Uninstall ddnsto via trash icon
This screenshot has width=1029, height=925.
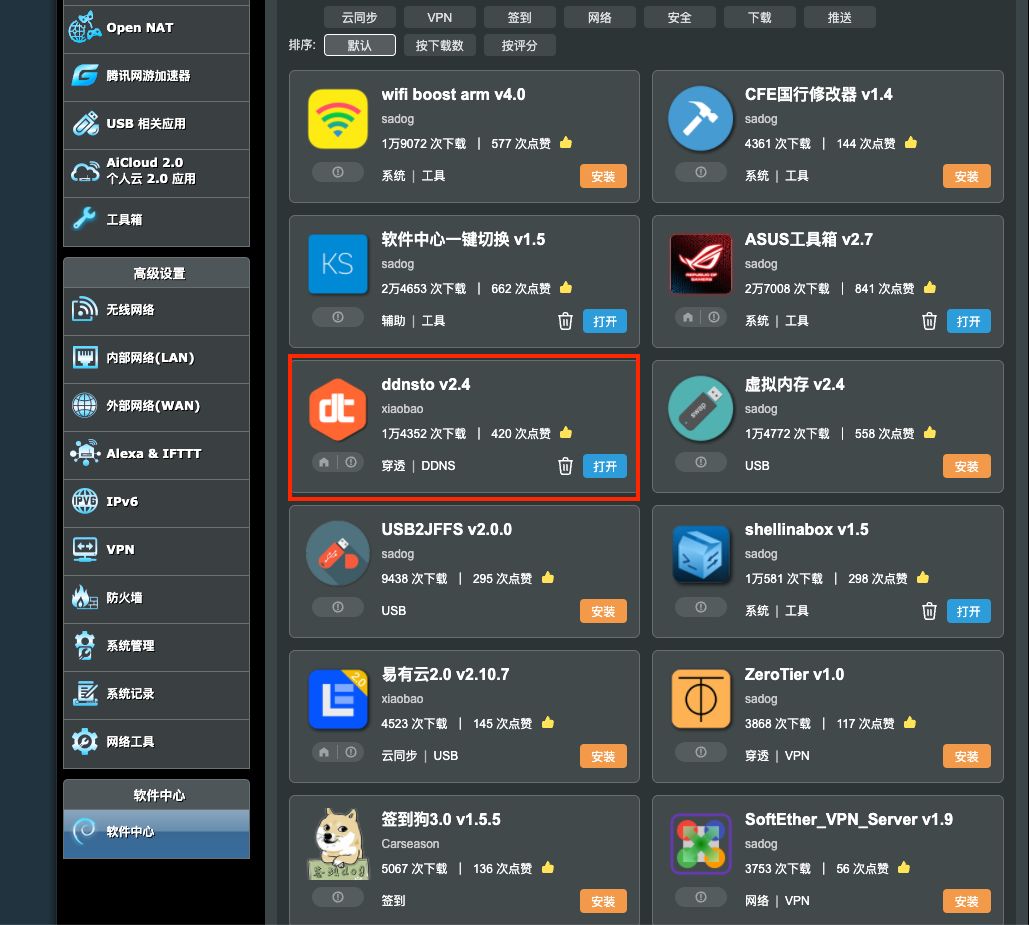point(565,466)
